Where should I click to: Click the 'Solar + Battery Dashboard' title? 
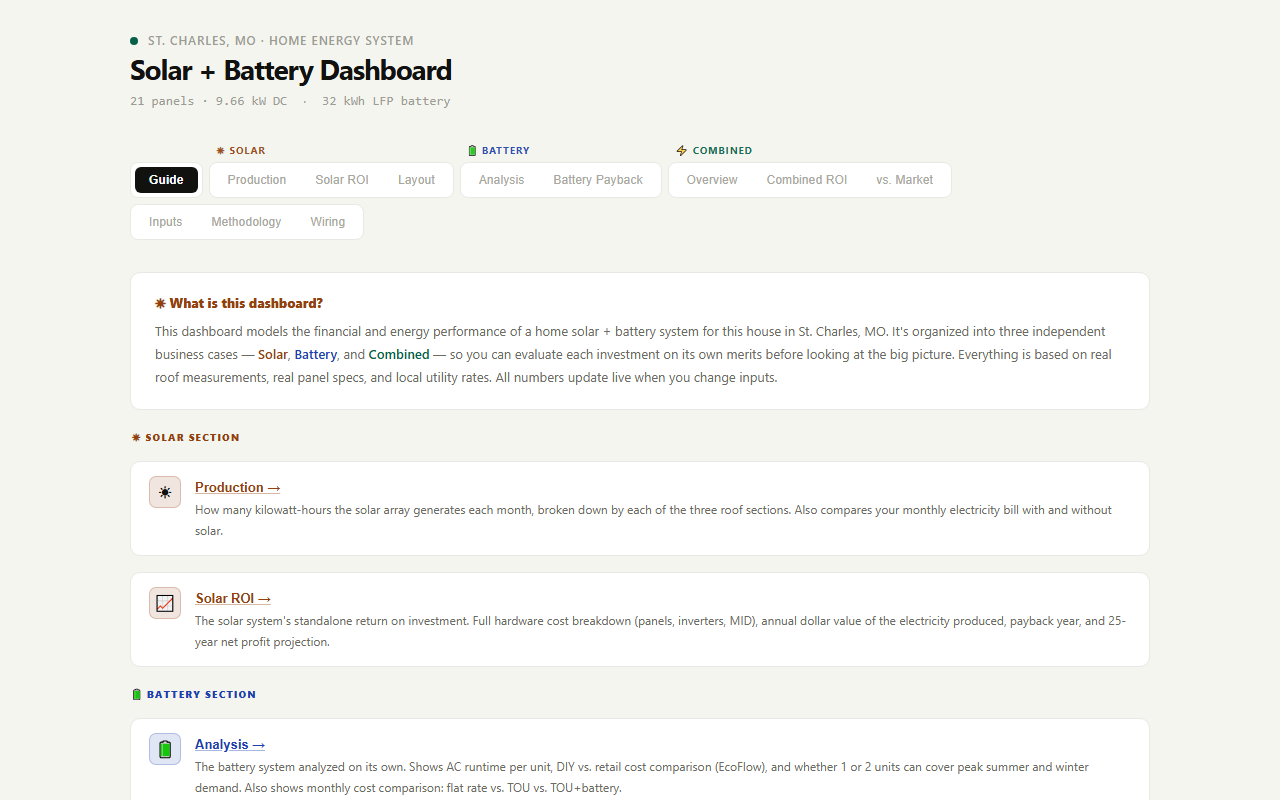pyautogui.click(x=291, y=71)
